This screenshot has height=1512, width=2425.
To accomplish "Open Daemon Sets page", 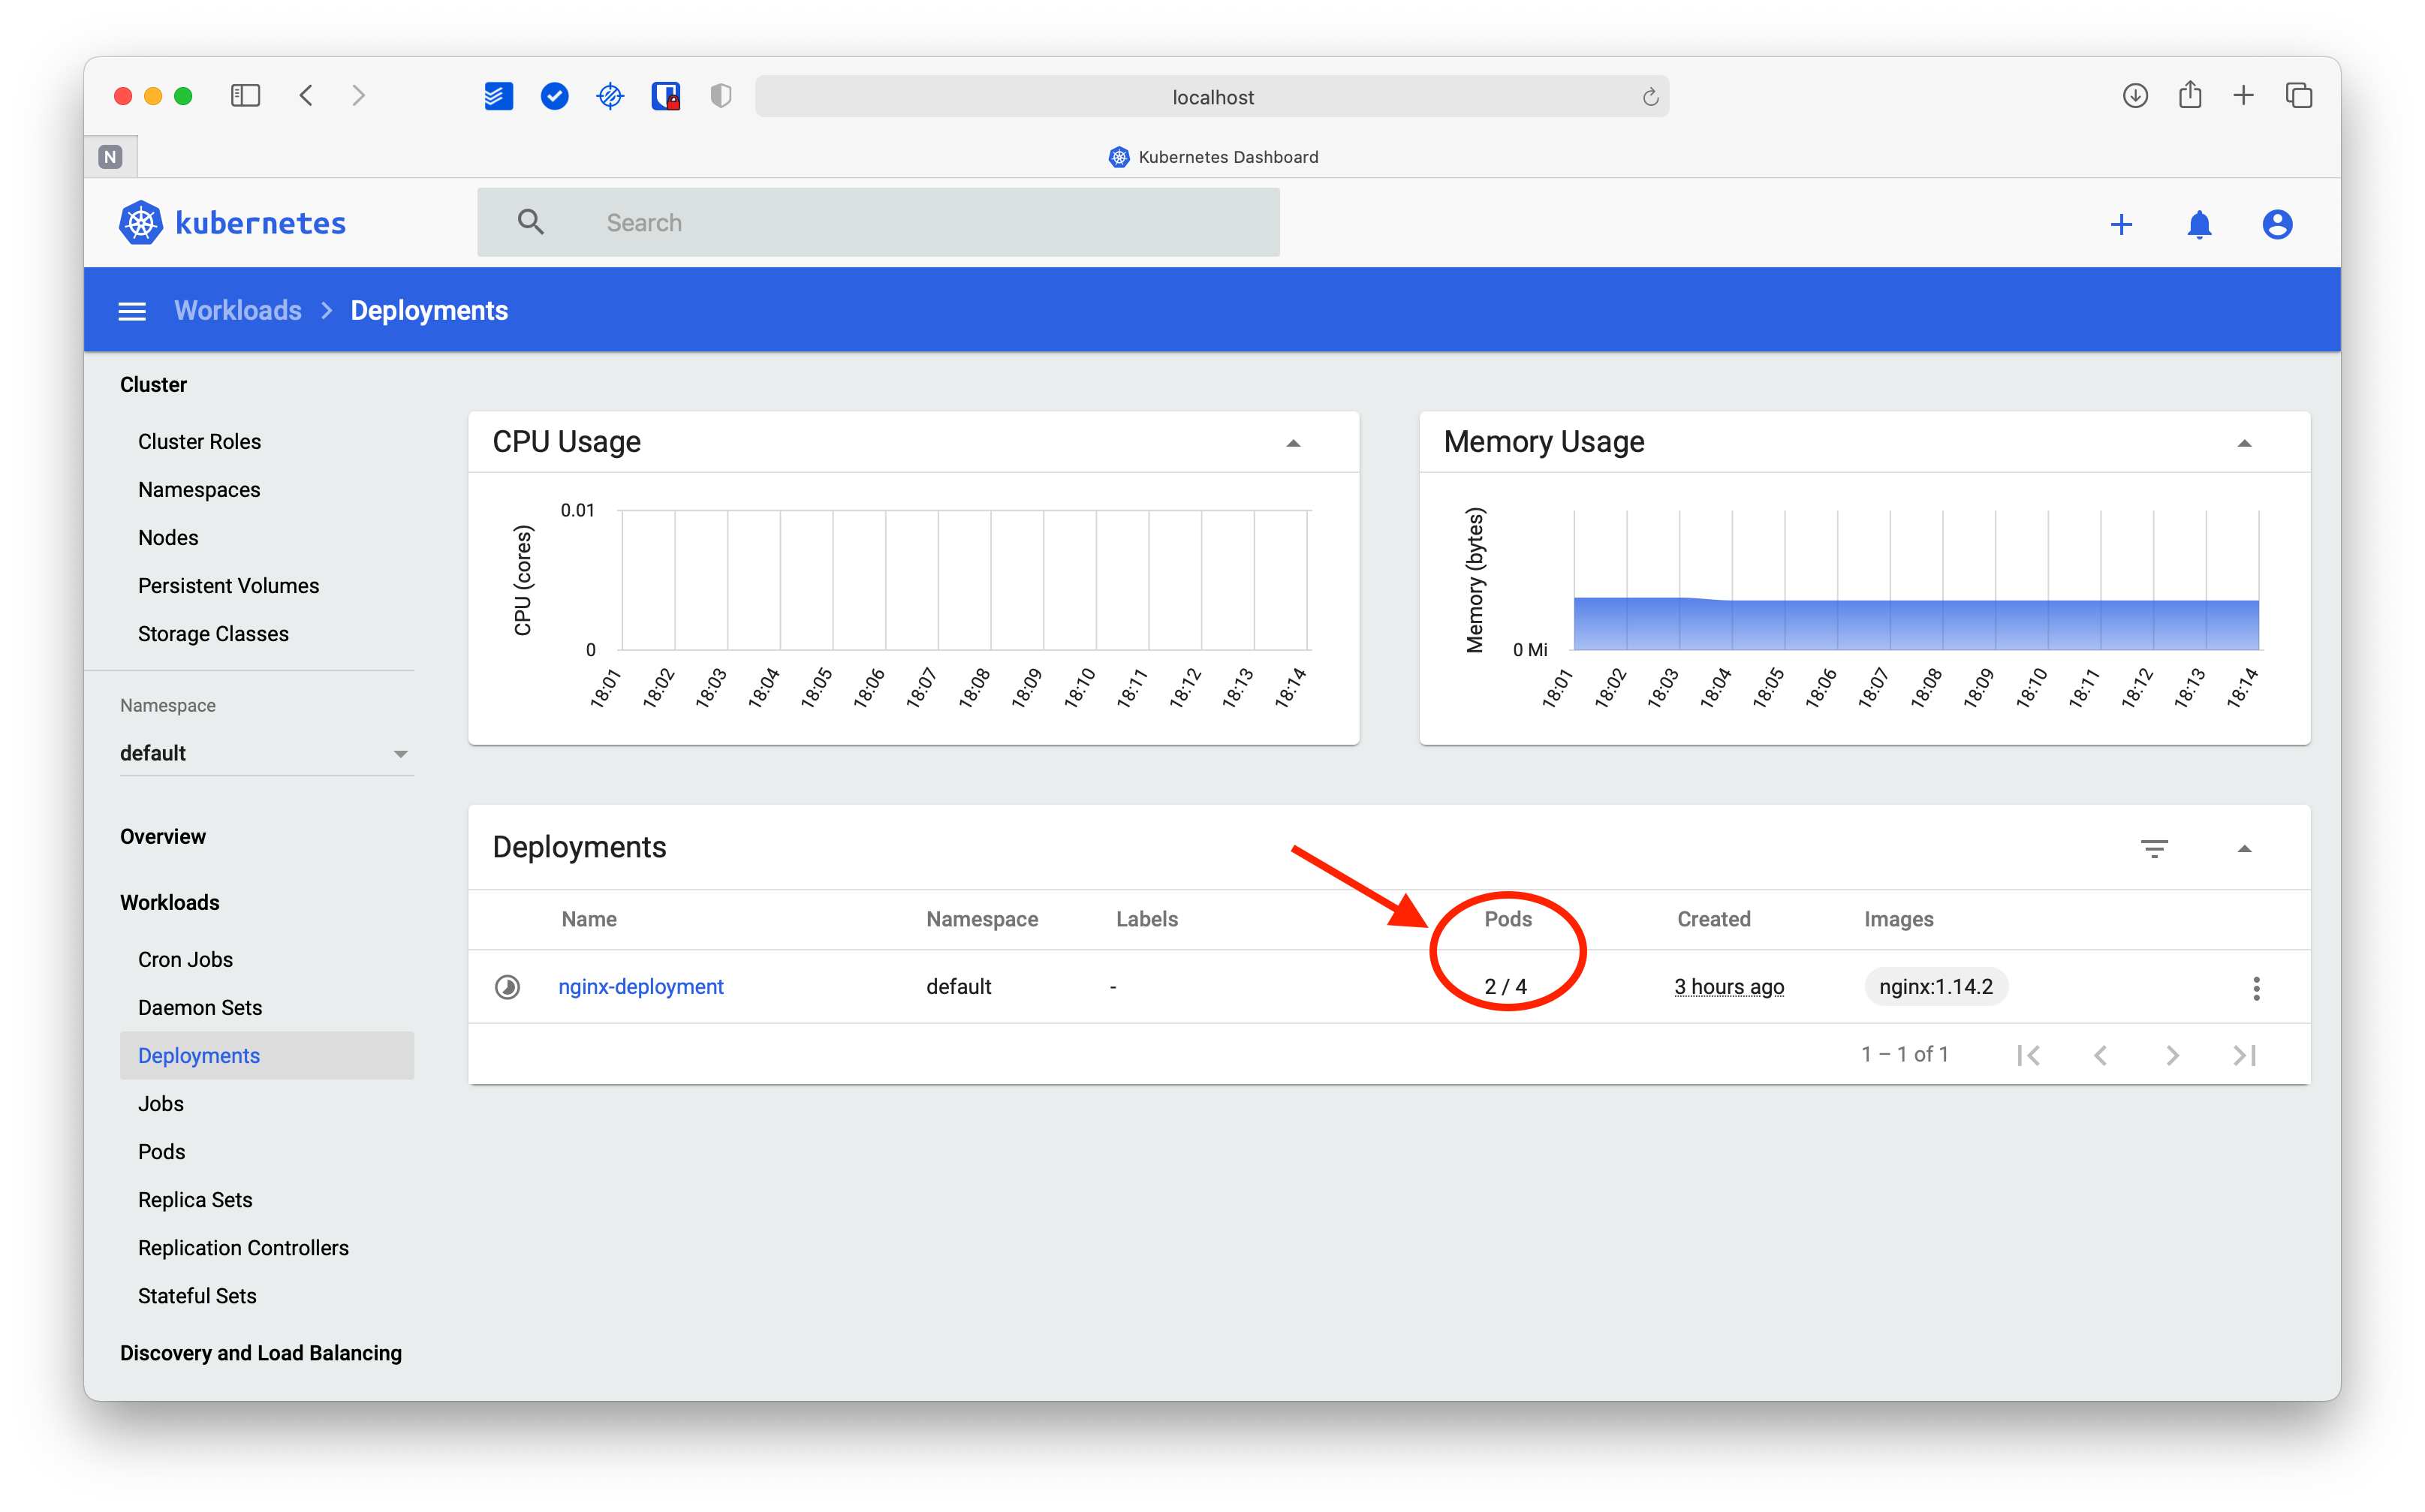I will tap(200, 1007).
